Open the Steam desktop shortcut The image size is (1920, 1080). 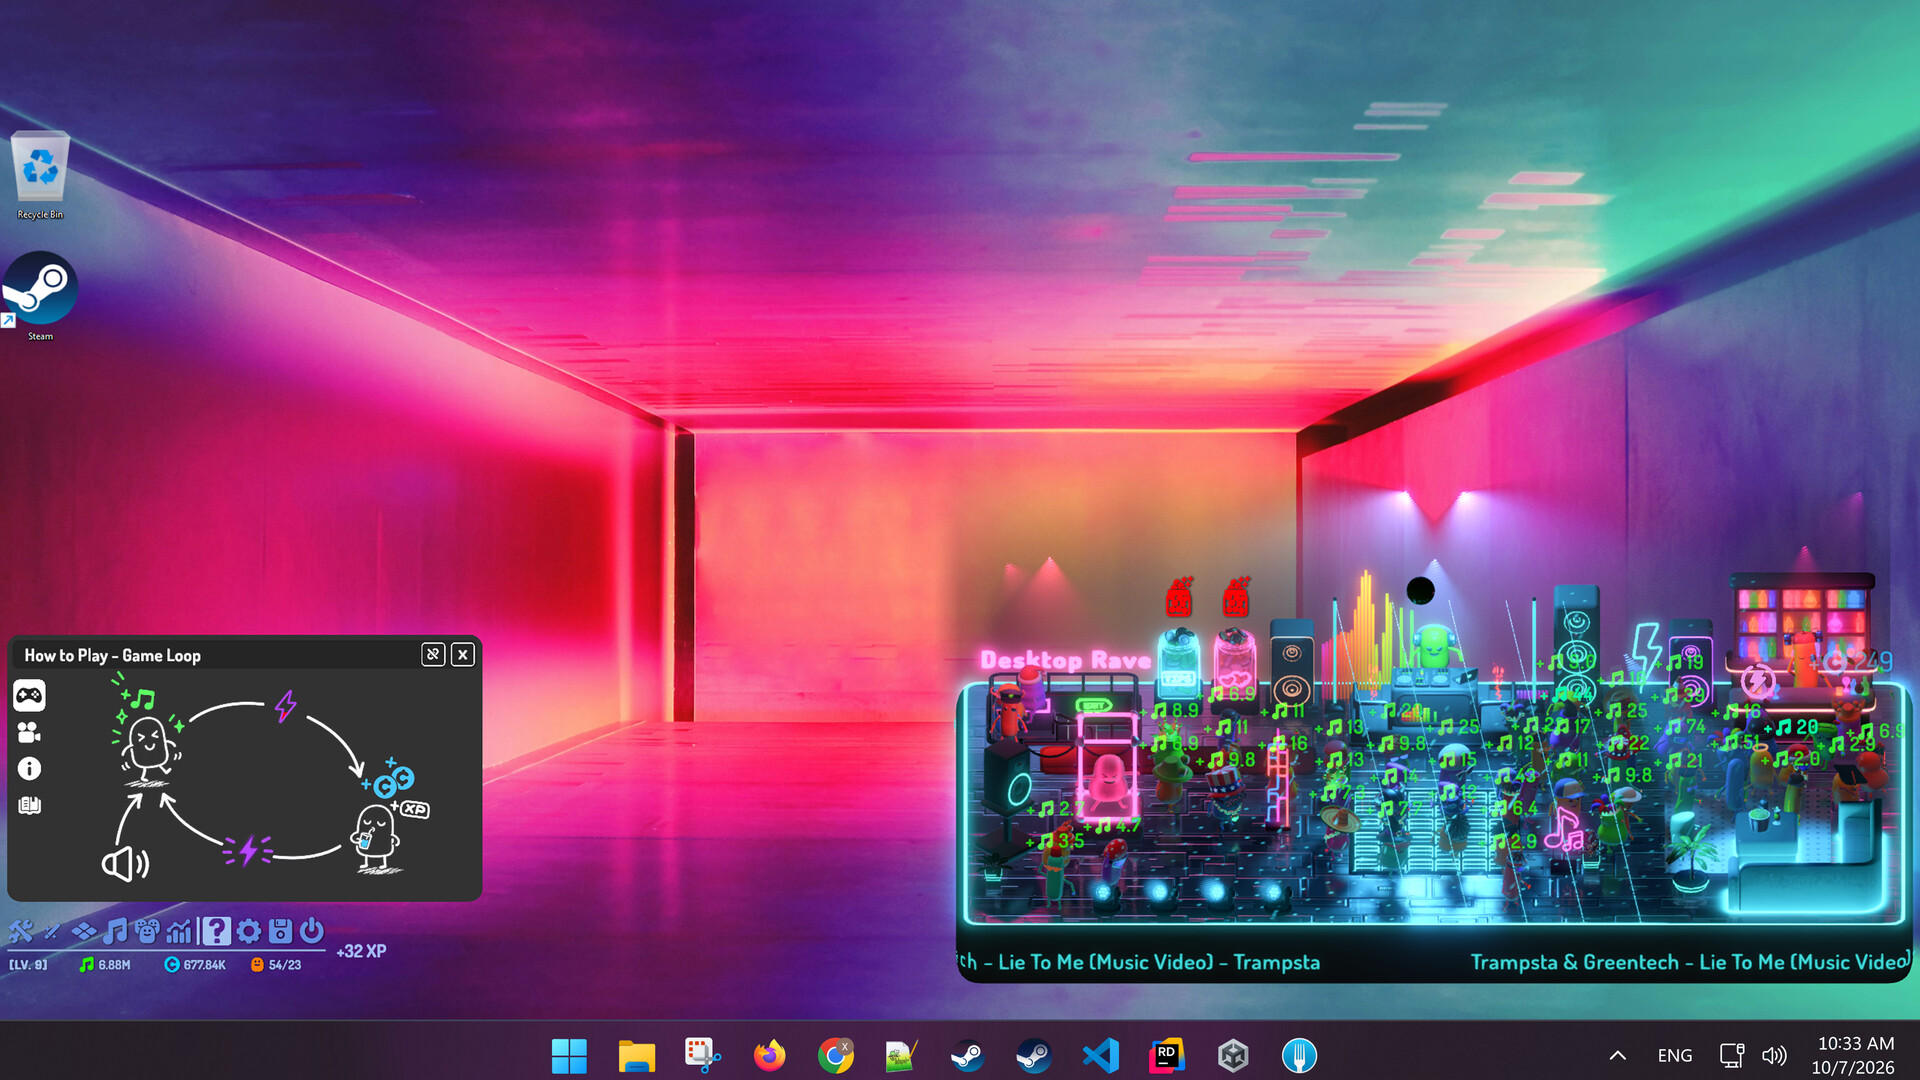(x=40, y=297)
